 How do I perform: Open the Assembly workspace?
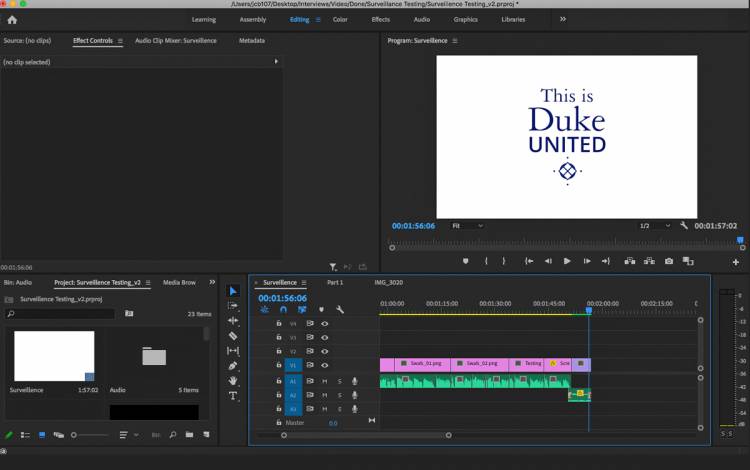253,20
